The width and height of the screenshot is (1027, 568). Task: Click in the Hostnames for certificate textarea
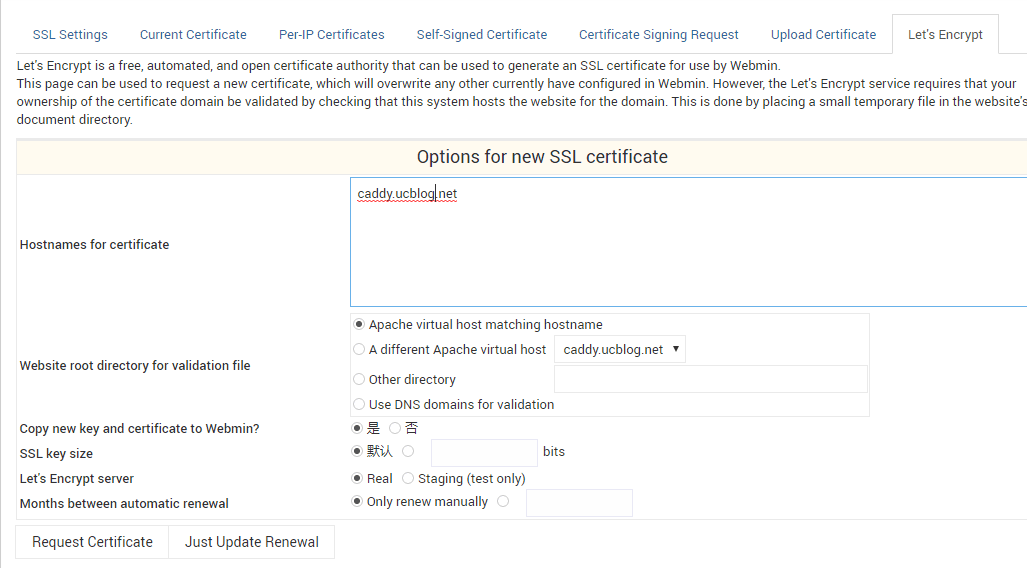pyautogui.click(x=688, y=242)
